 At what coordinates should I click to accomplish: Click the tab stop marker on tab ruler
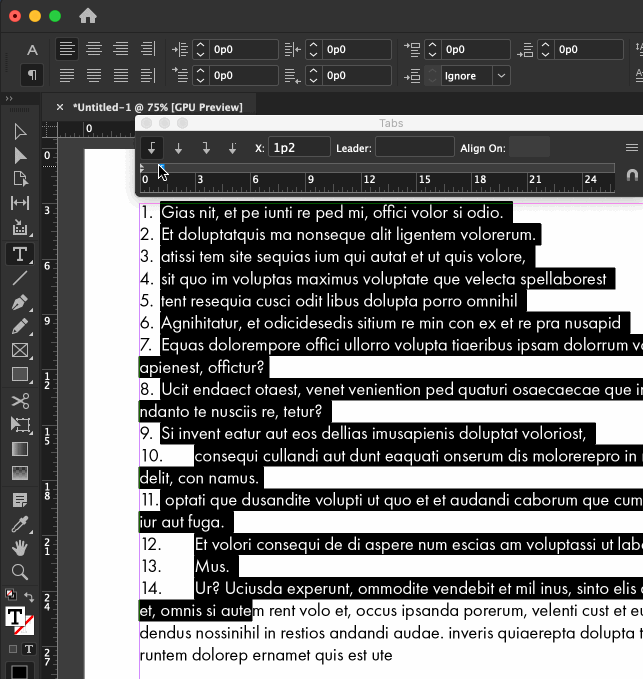click(x=161, y=167)
